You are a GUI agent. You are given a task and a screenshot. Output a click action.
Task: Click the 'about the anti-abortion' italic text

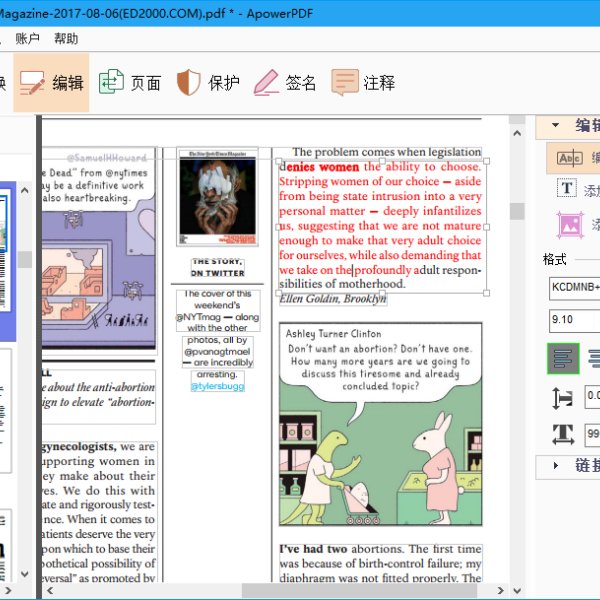coord(99,387)
